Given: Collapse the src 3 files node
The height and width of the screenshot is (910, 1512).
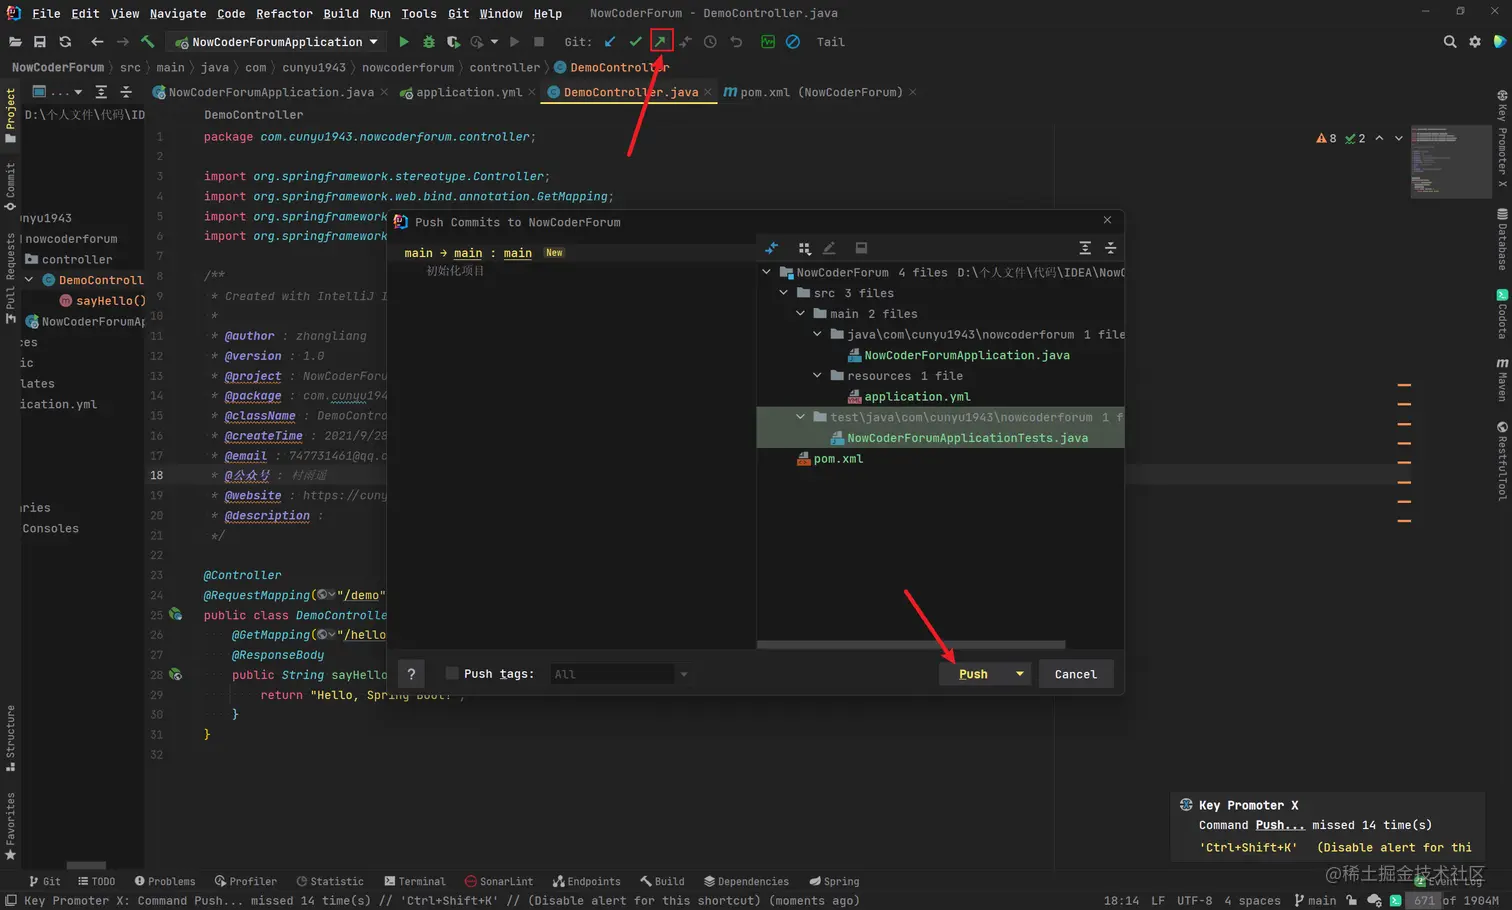Looking at the screenshot, I should point(784,293).
